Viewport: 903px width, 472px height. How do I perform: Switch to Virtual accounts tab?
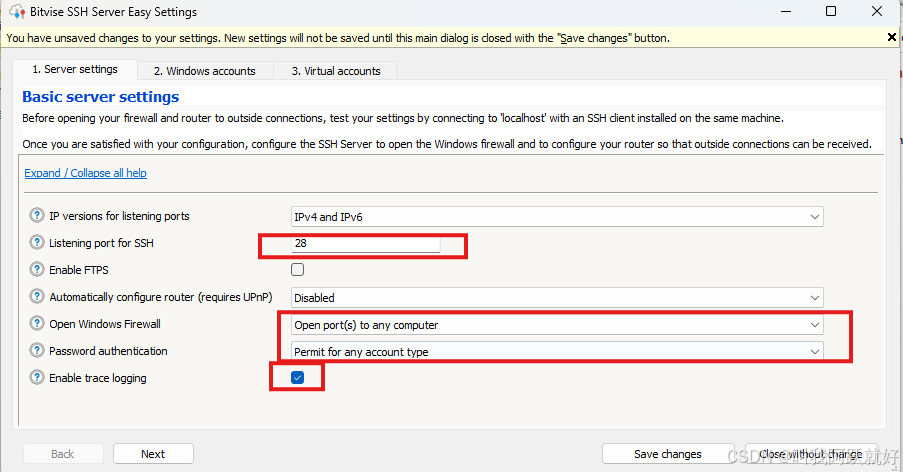[x=335, y=71]
